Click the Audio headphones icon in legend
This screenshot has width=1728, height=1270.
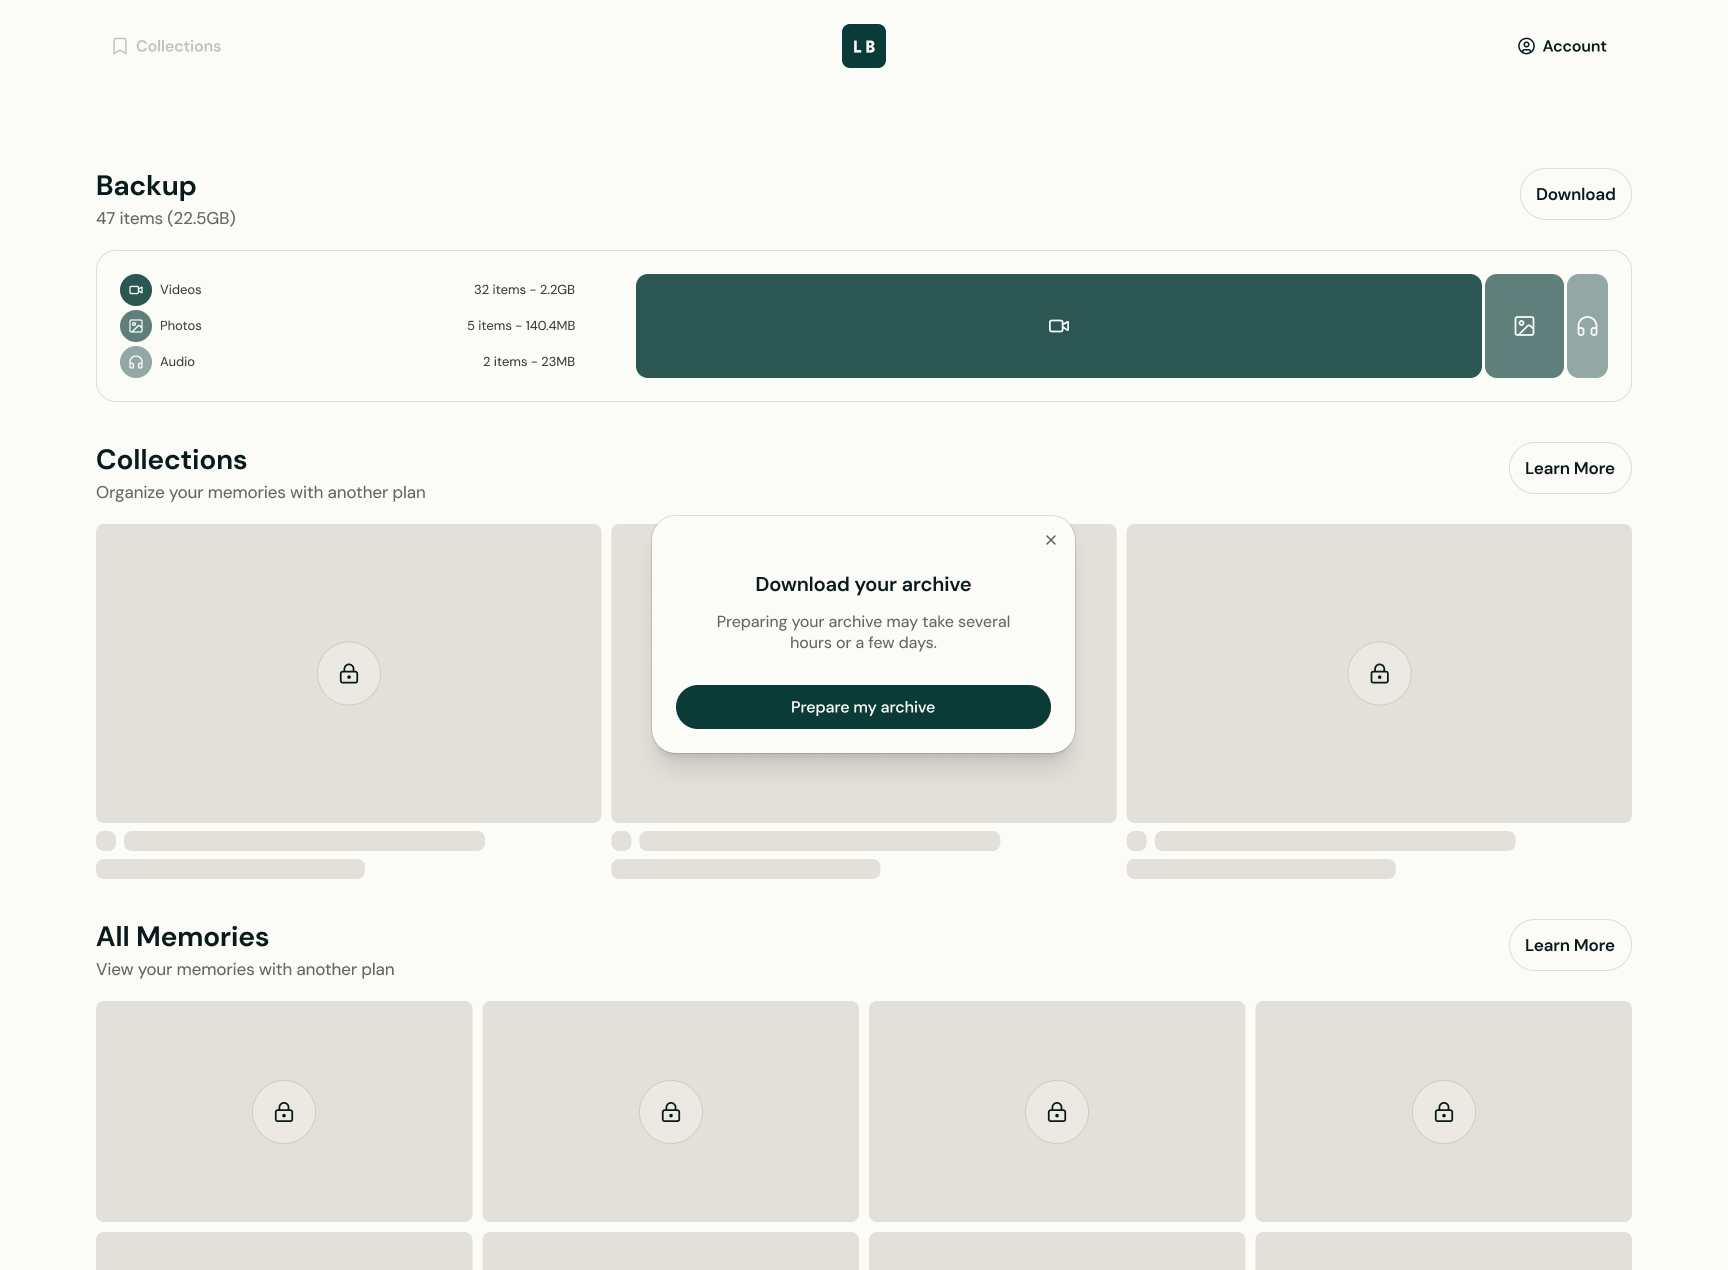(136, 362)
